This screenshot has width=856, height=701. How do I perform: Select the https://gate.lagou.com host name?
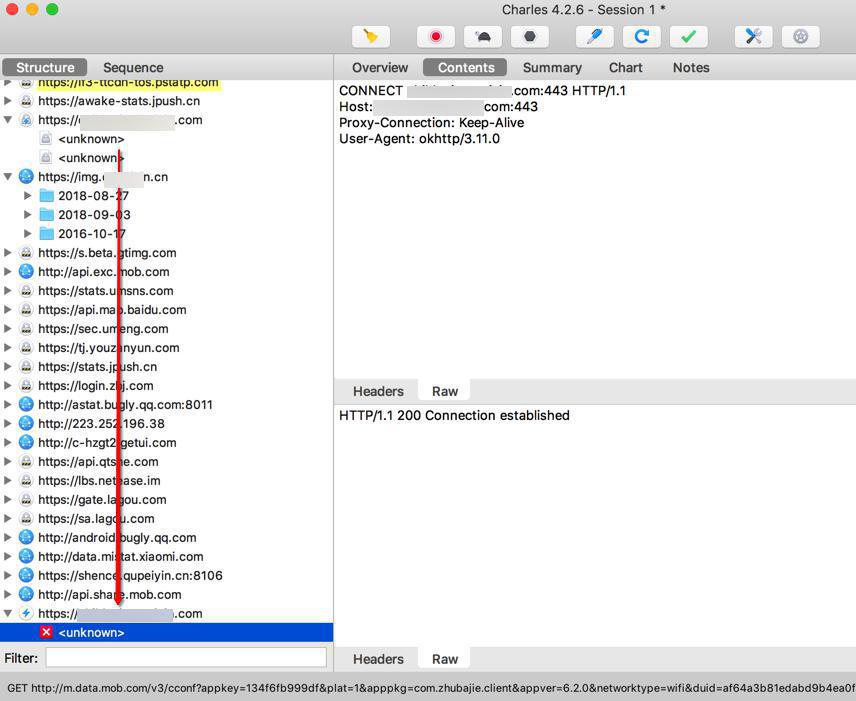pyautogui.click(x=102, y=500)
